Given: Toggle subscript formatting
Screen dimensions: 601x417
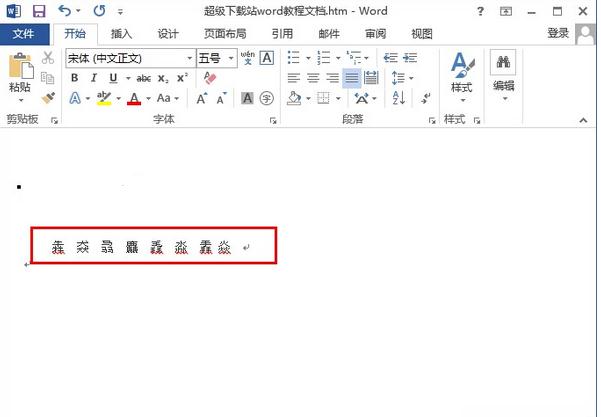Looking at the screenshot, I should [163, 79].
